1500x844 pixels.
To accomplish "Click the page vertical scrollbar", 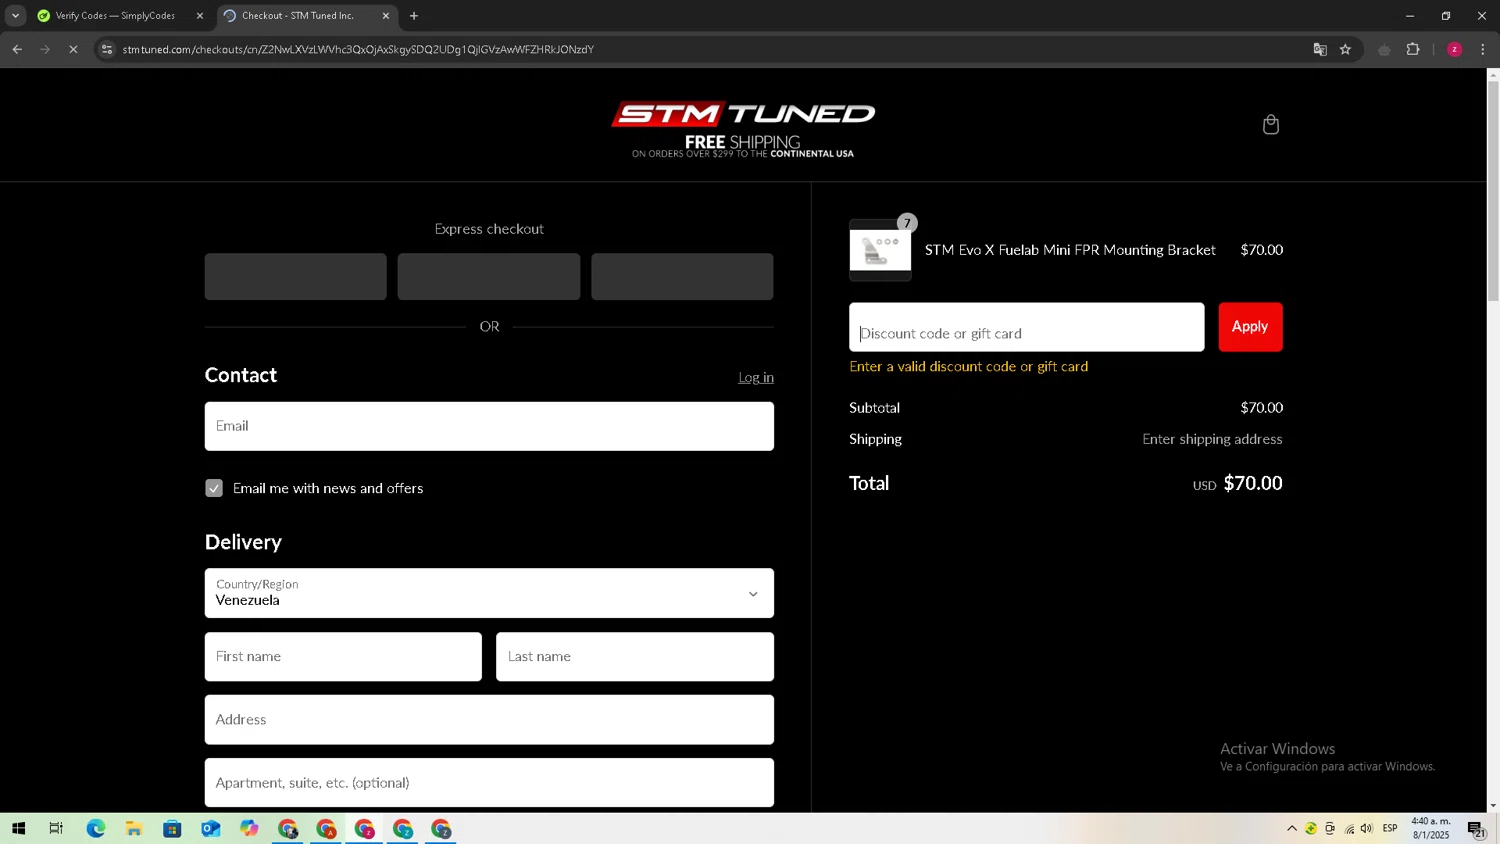I will 1493,190.
